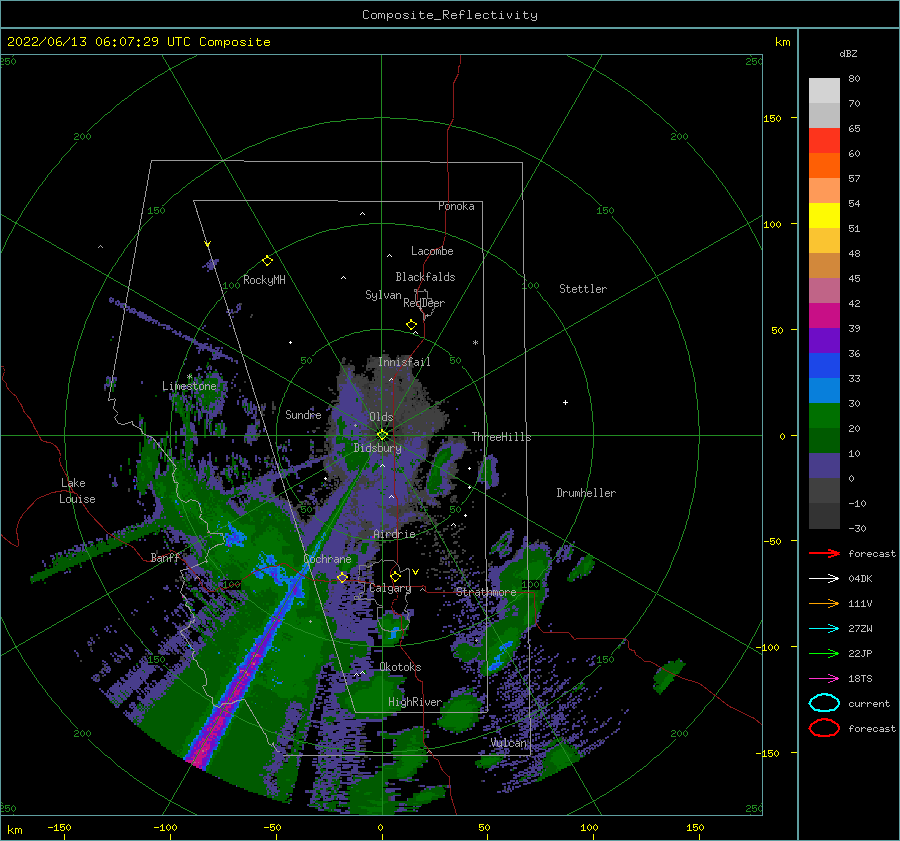The height and width of the screenshot is (841, 900).
Task: Click the 18TS legend label
Action: (x=860, y=679)
